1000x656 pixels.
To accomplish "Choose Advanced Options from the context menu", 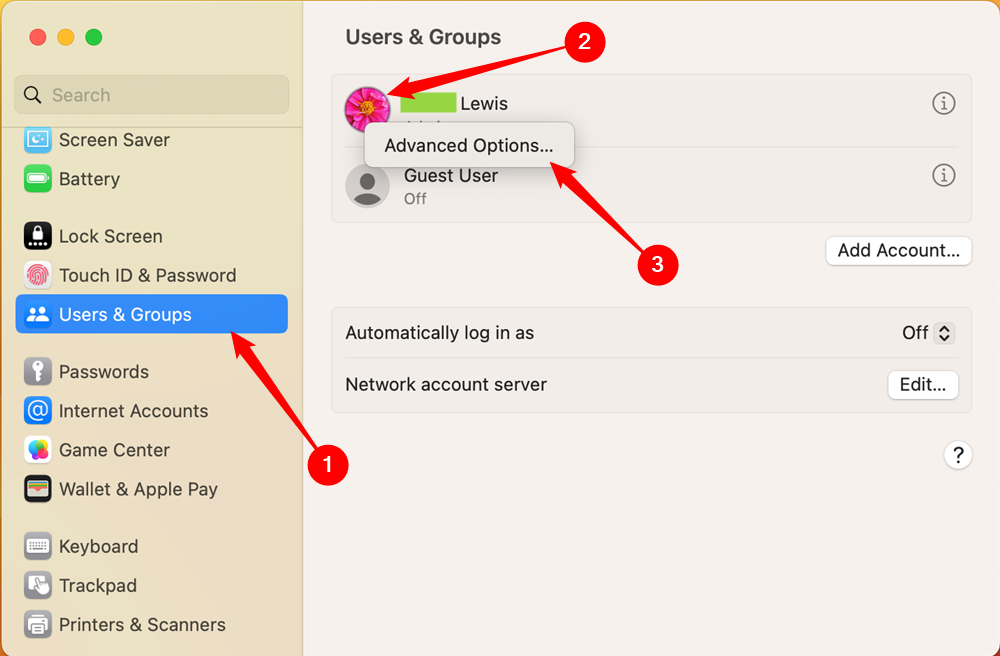I will click(x=469, y=145).
